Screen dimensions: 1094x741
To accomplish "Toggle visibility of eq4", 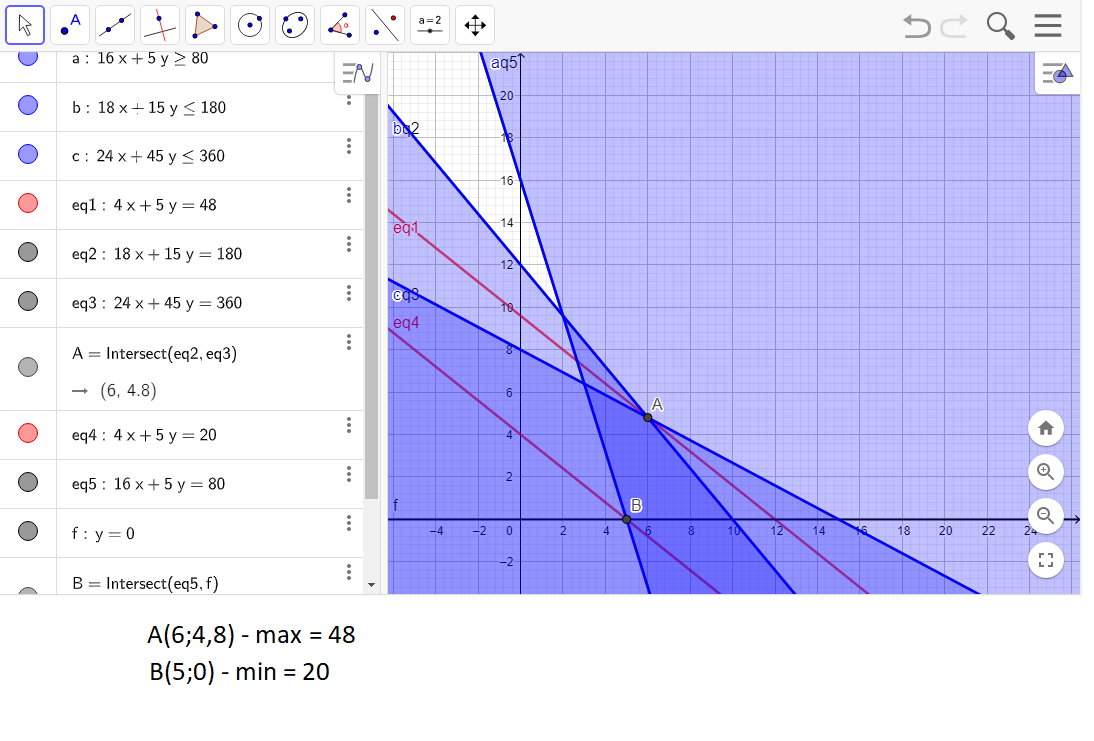I will point(28,433).
